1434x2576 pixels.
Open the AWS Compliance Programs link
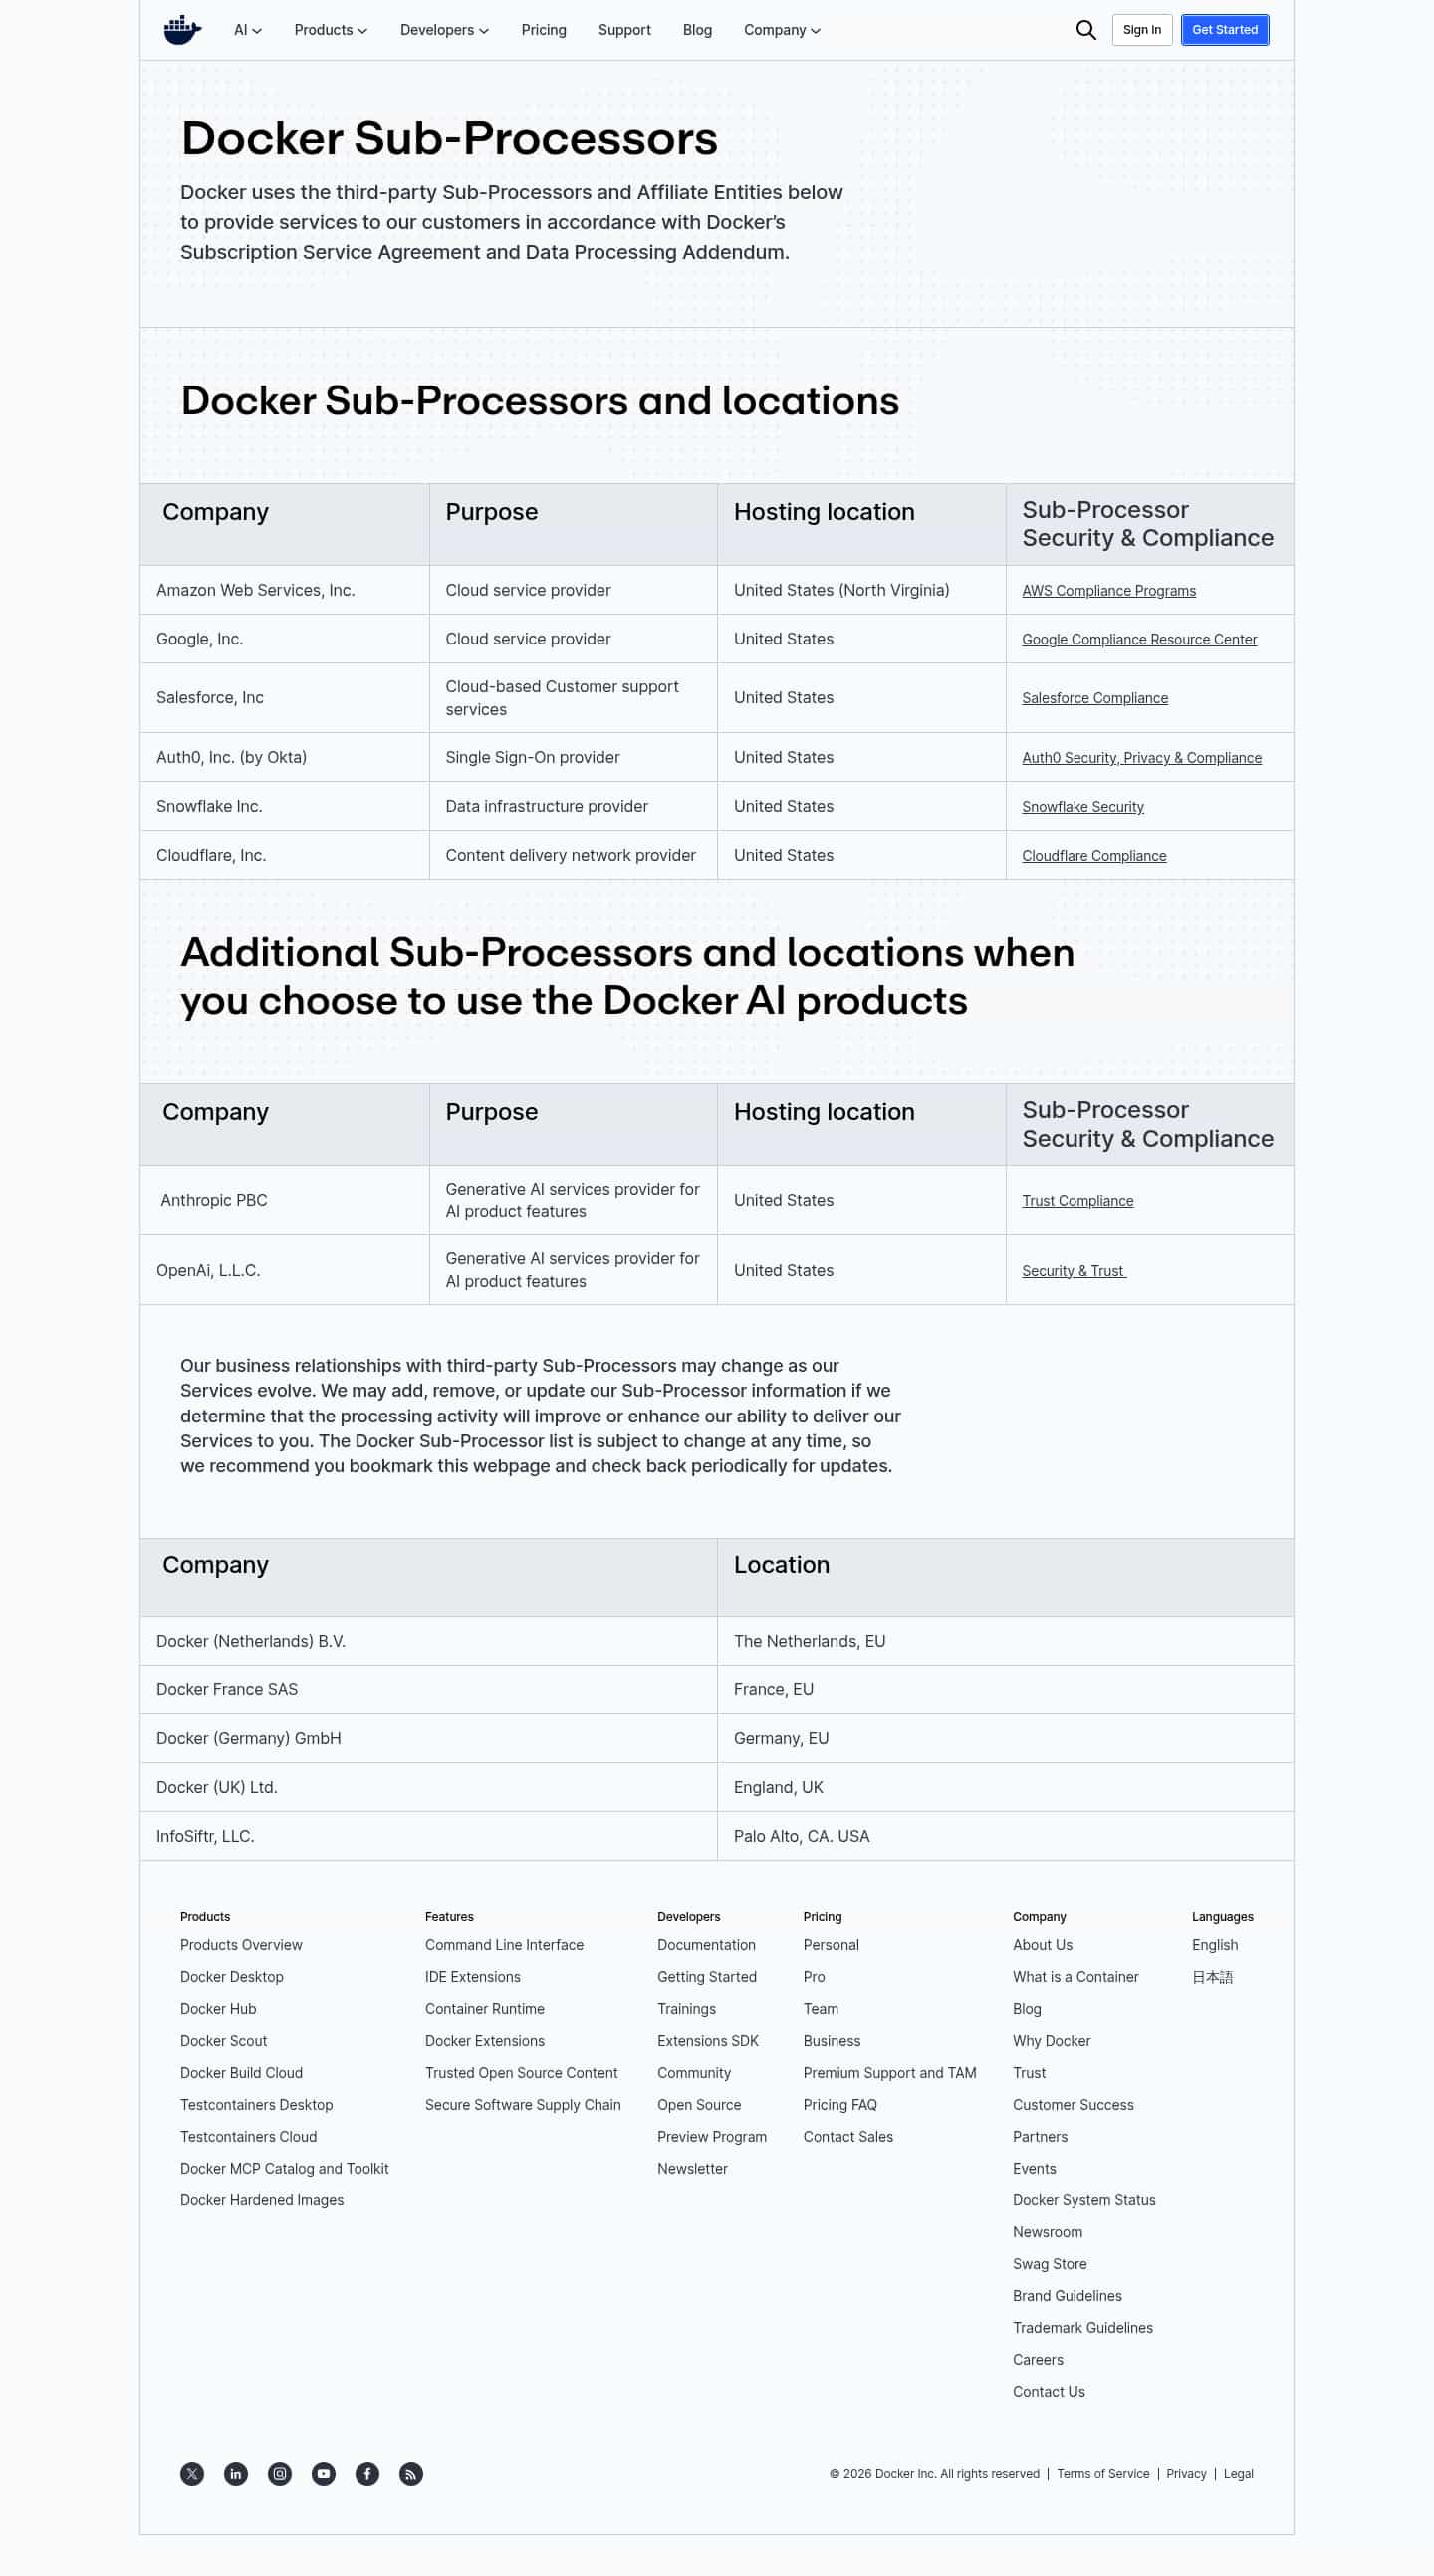coord(1108,591)
